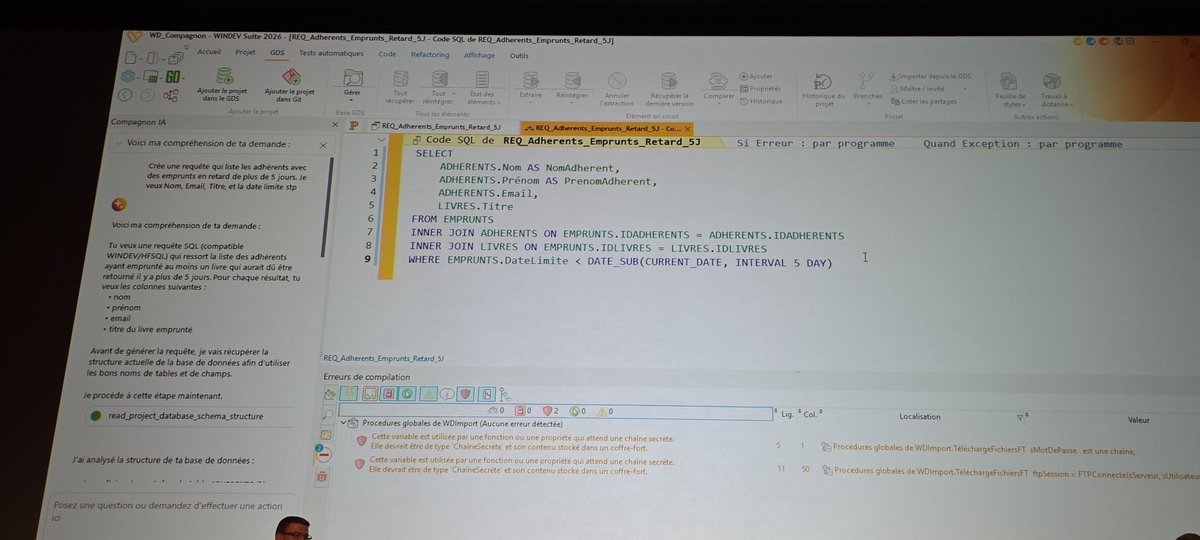
Task: Click Ajouter le projet dans Git
Action: (x=290, y=84)
